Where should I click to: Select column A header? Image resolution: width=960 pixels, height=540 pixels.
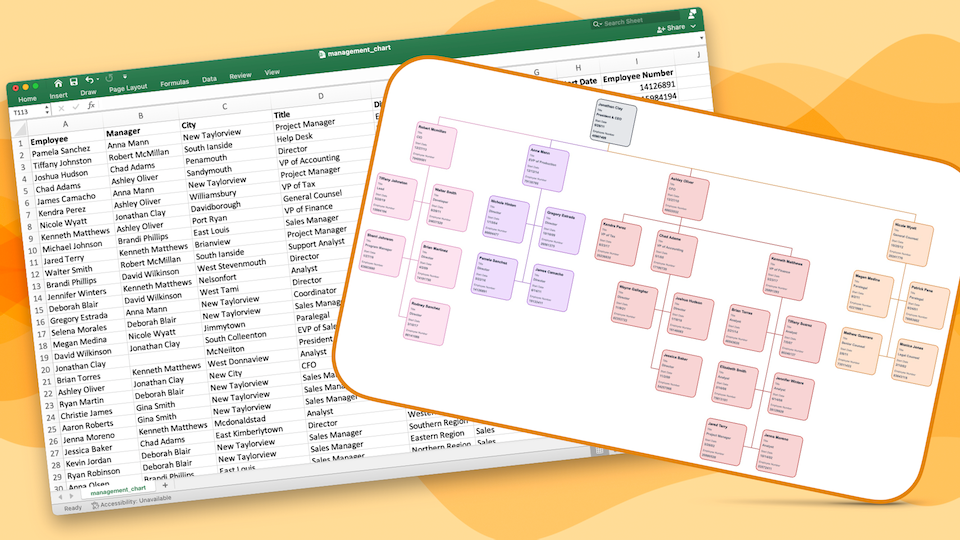pyautogui.click(x=65, y=124)
